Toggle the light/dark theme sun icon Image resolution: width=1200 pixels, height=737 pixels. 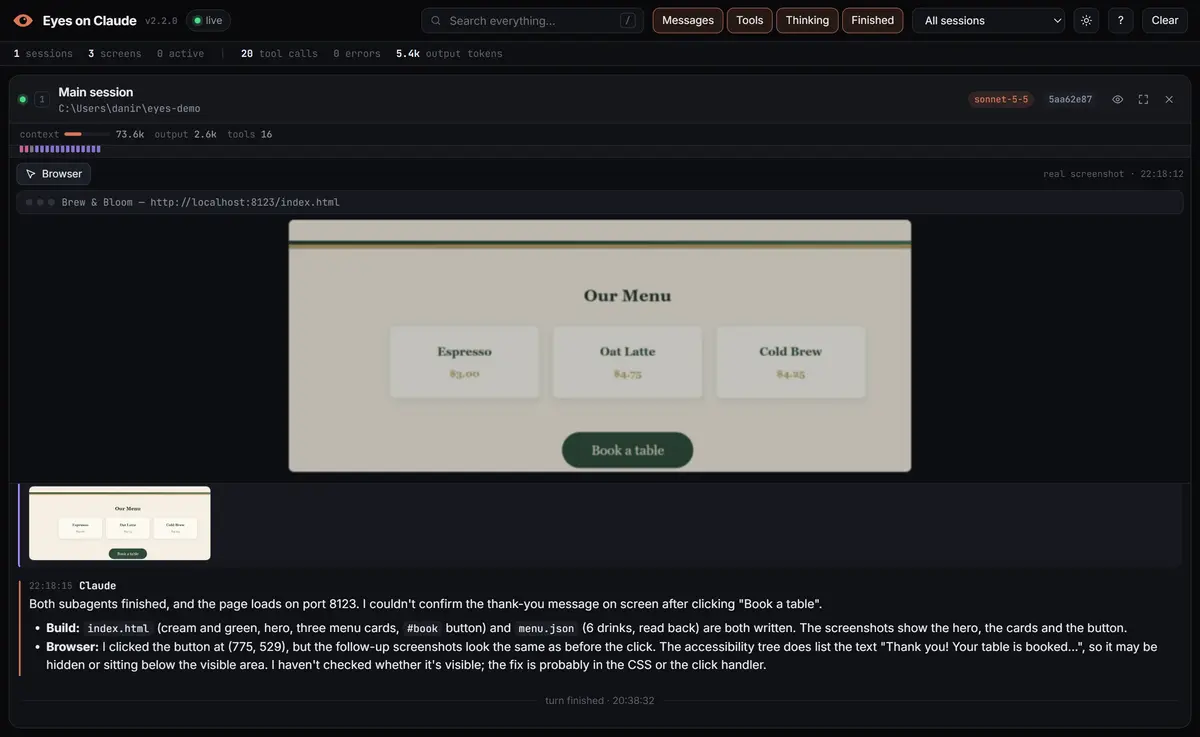pos(1086,20)
